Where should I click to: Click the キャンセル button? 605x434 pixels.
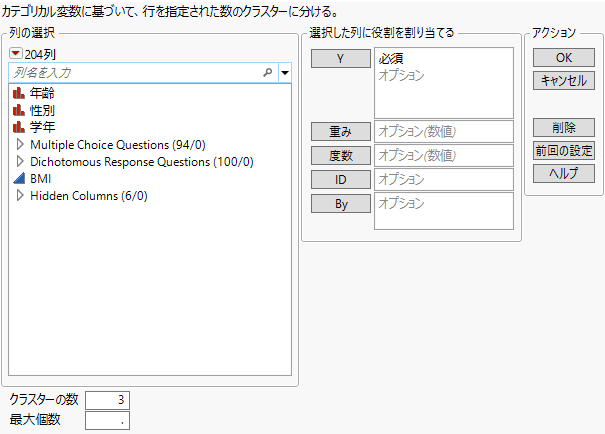[564, 81]
